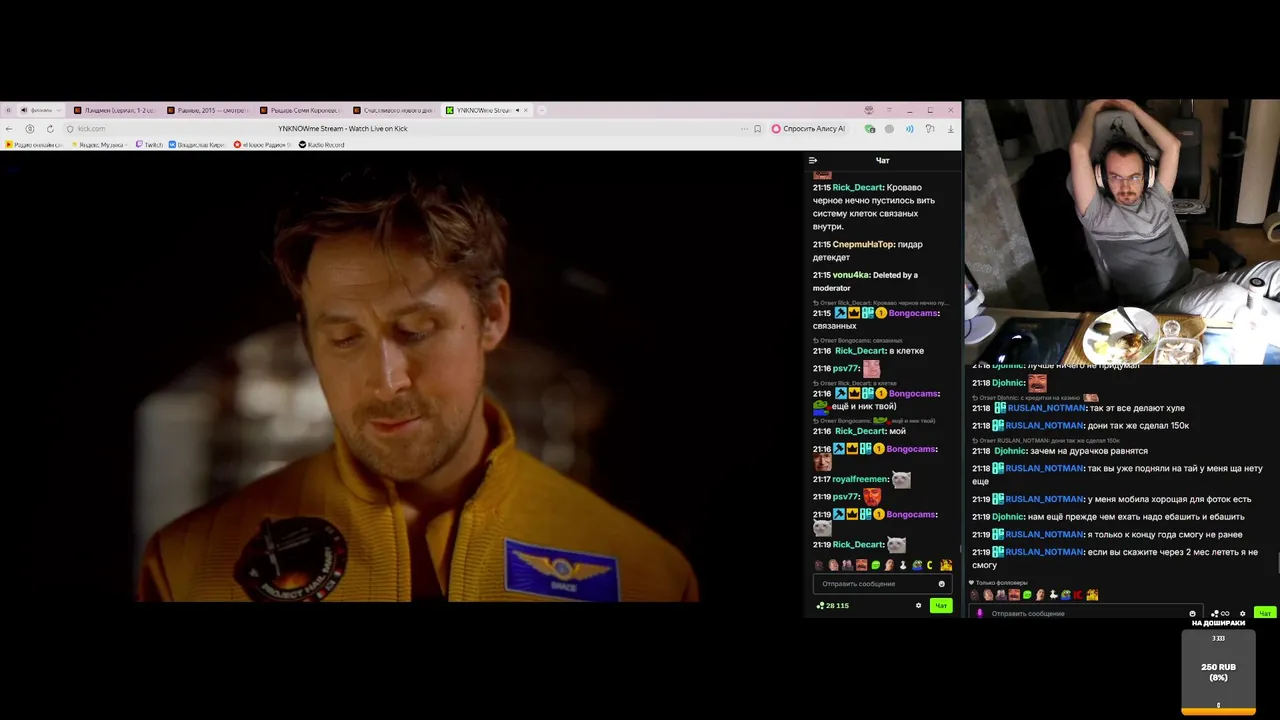
Task: Click the vonu4ka username in chat
Action: click(x=850, y=275)
